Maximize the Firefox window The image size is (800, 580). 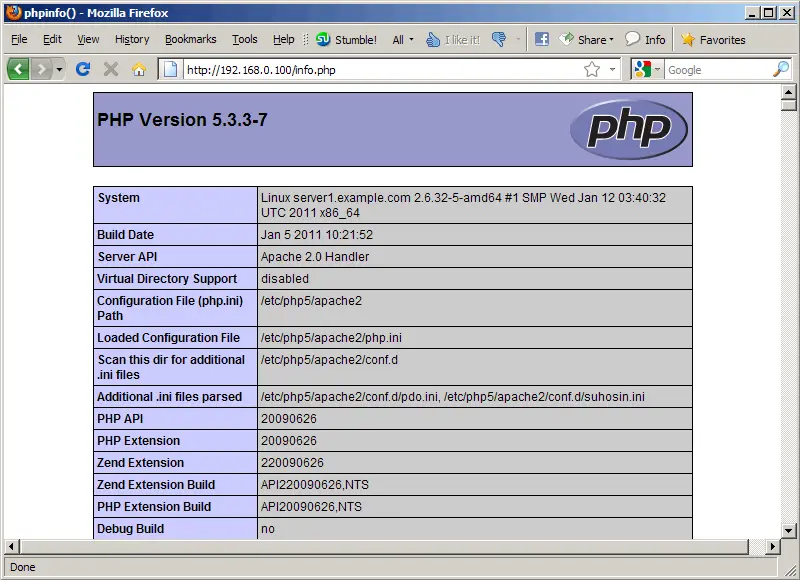(768, 13)
